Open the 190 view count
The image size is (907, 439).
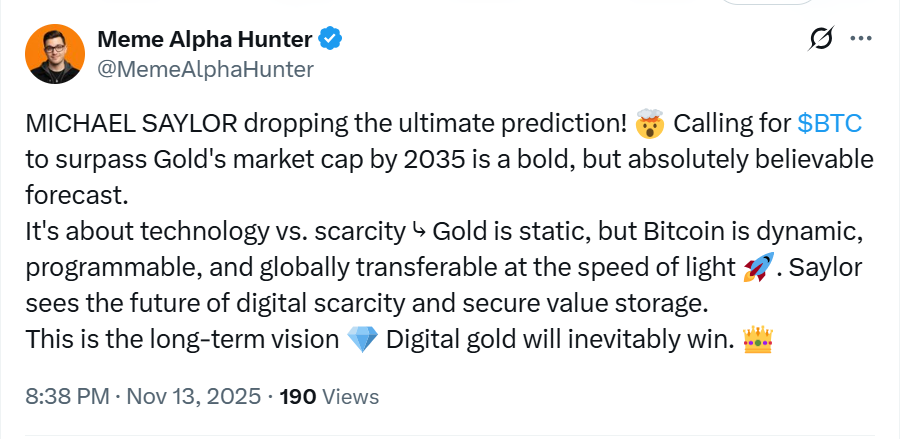[297, 397]
